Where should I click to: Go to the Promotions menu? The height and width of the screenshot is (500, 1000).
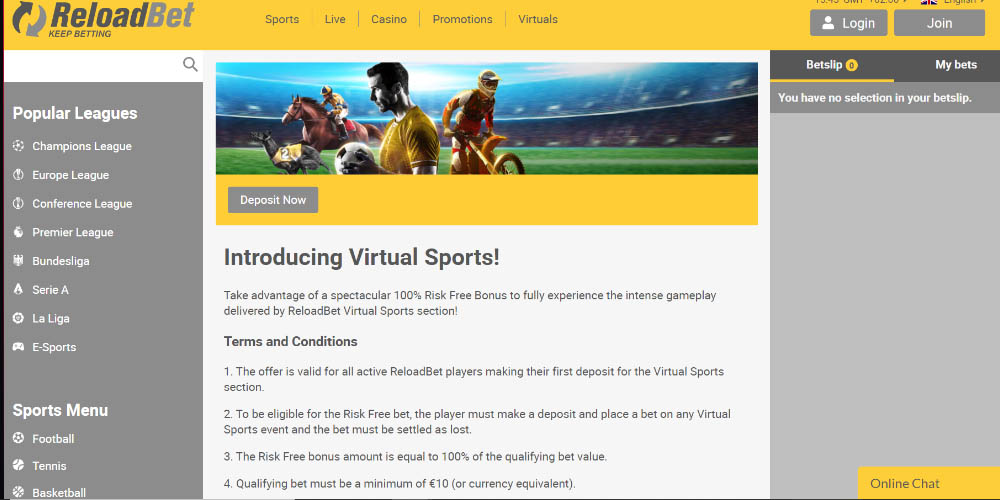pyautogui.click(x=462, y=19)
